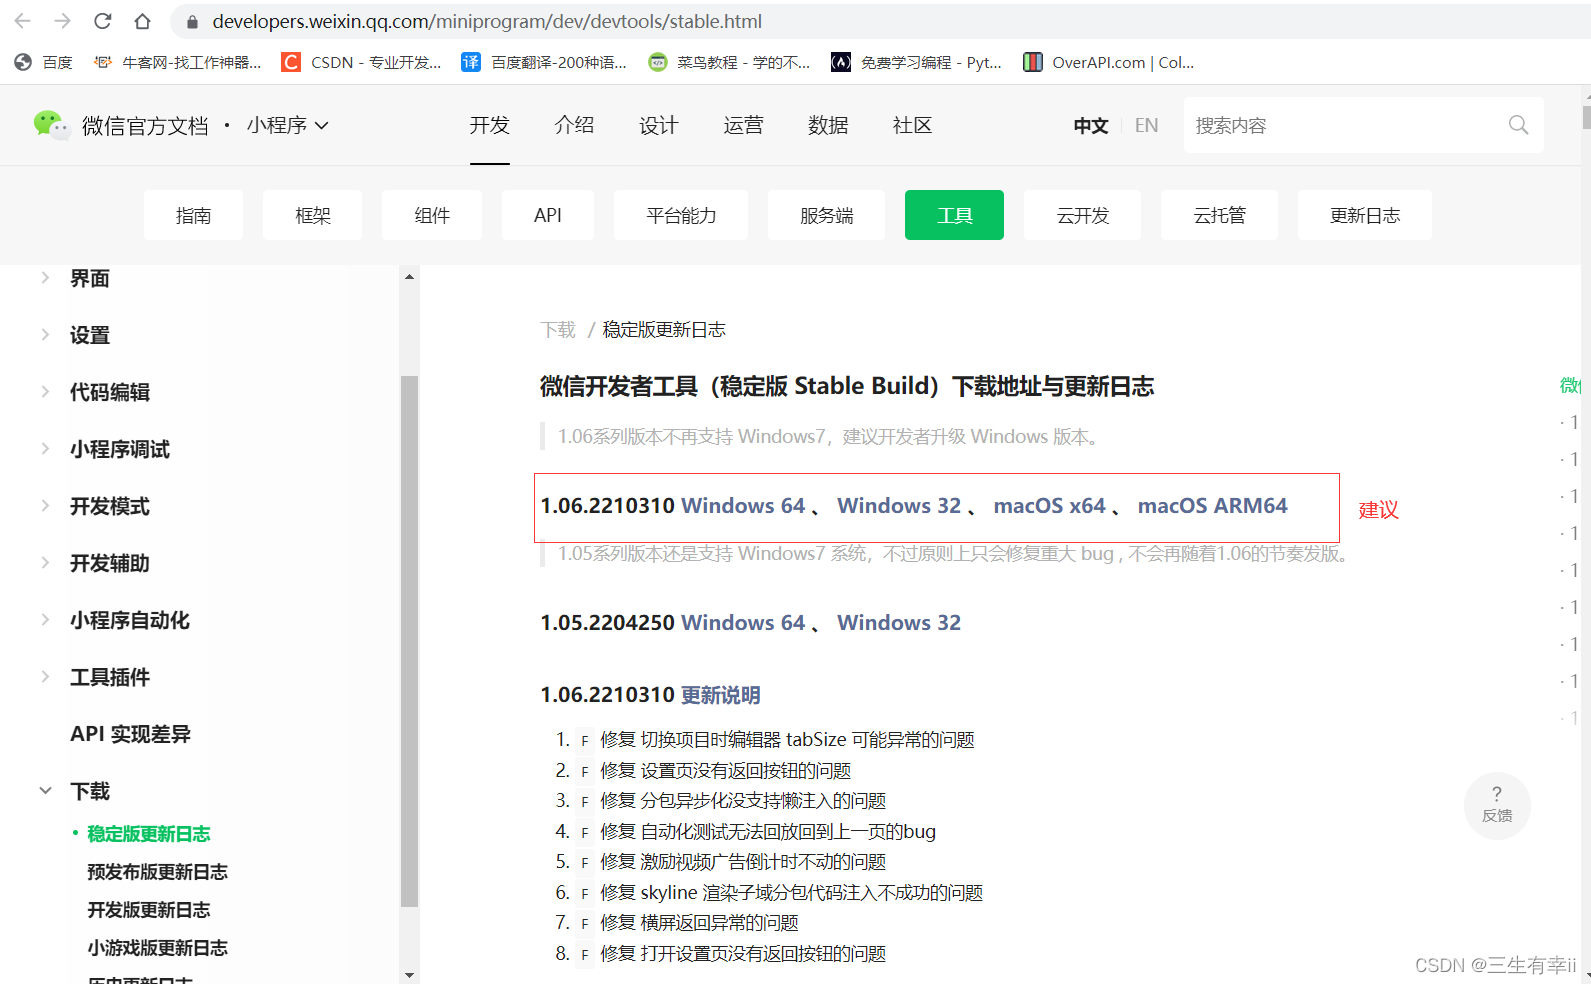Open the 免费学习编程 bookmark
The height and width of the screenshot is (984, 1591).
click(916, 62)
